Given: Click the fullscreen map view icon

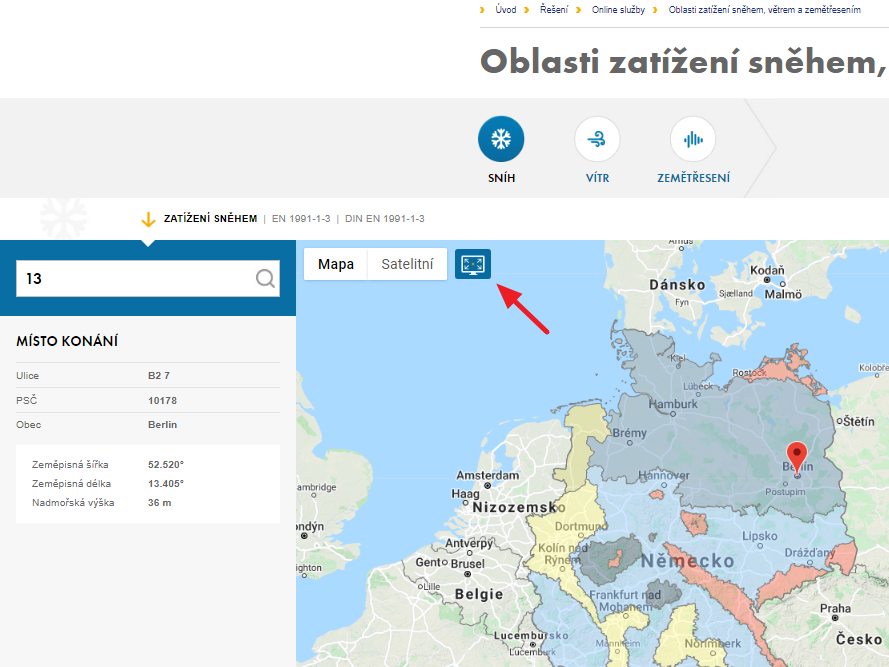Looking at the screenshot, I should coord(472,264).
